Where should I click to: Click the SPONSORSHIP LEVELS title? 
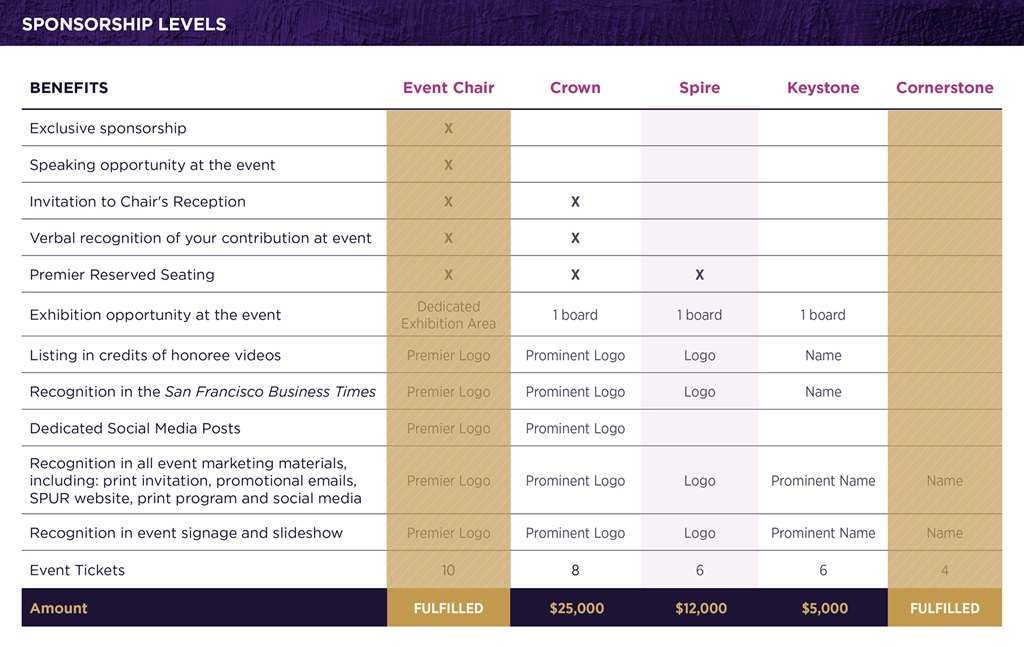point(124,24)
